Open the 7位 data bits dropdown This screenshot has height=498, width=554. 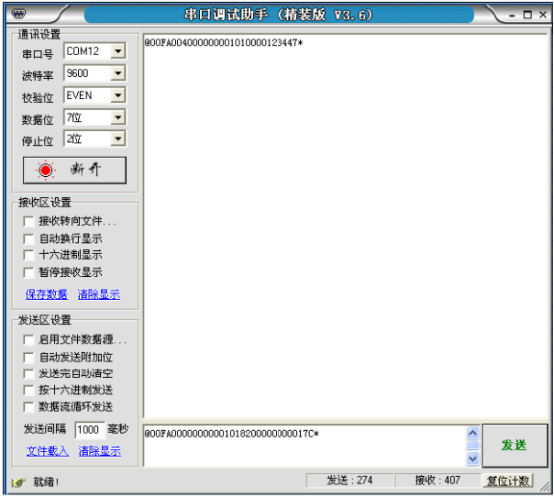118,117
